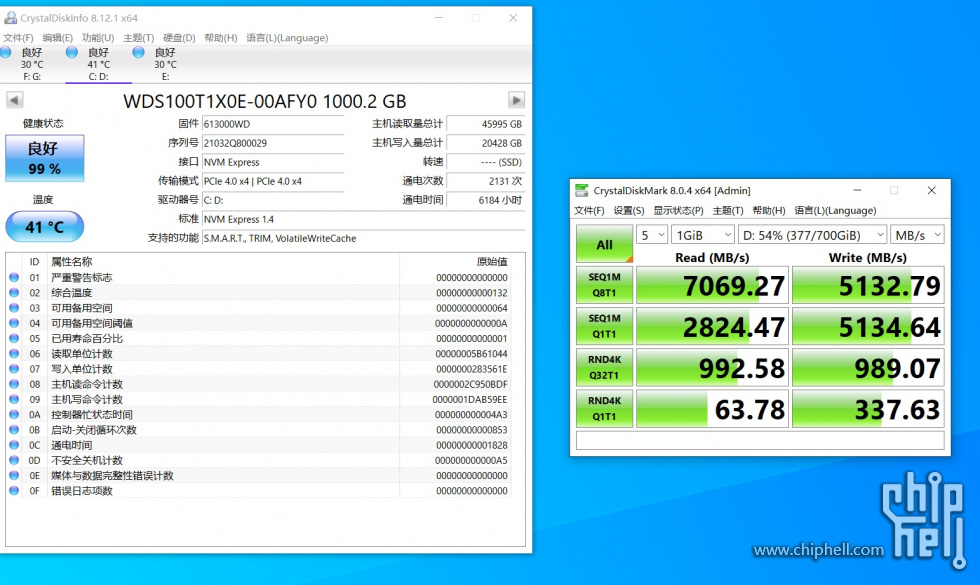Click status icon for attribute 09 主机写命令计数

click(x=14, y=399)
